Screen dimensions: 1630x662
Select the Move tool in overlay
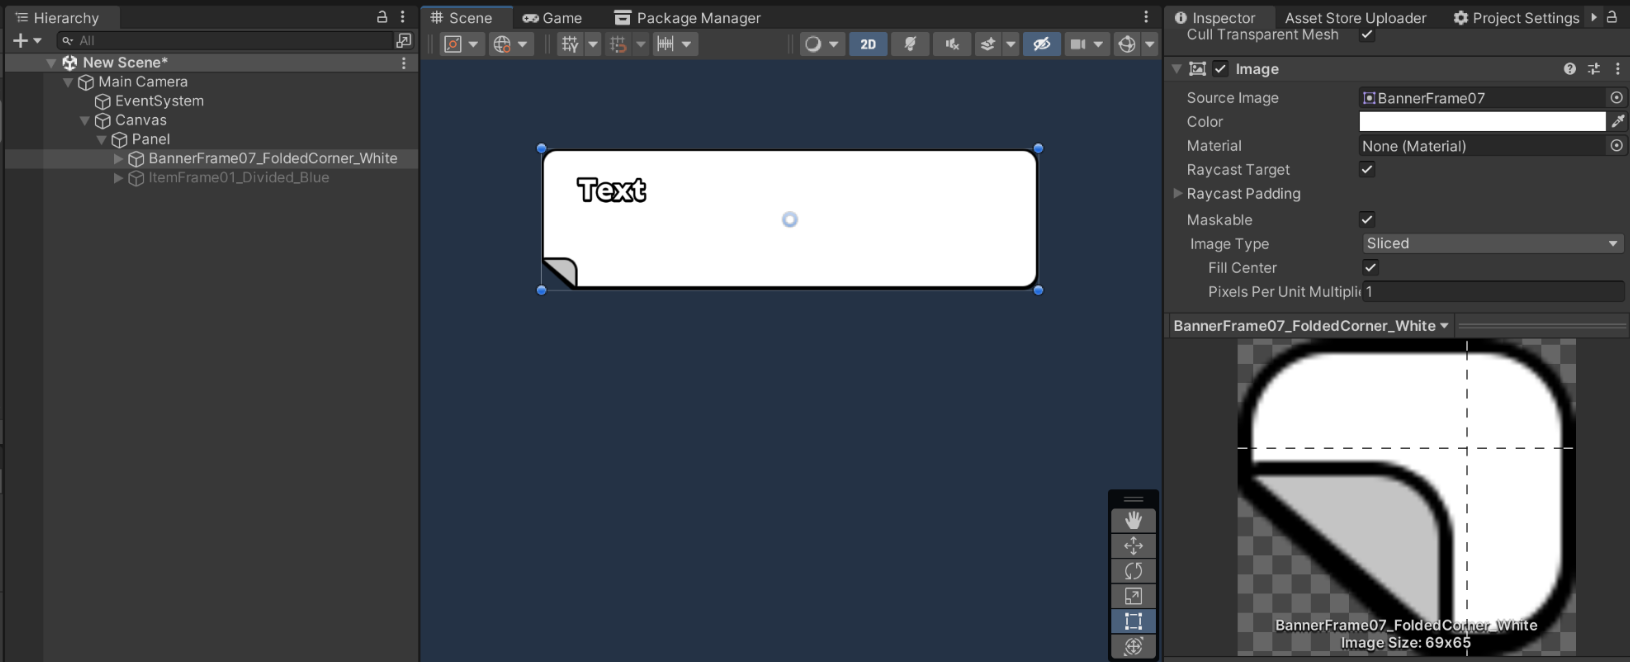1133,546
